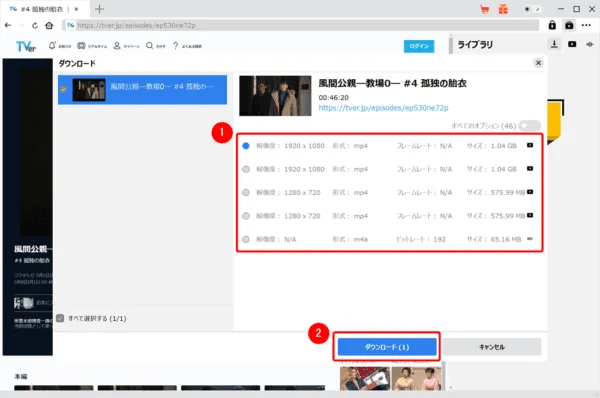
Task: Click audio icon in the m4a row
Action: pyautogui.click(x=530, y=239)
